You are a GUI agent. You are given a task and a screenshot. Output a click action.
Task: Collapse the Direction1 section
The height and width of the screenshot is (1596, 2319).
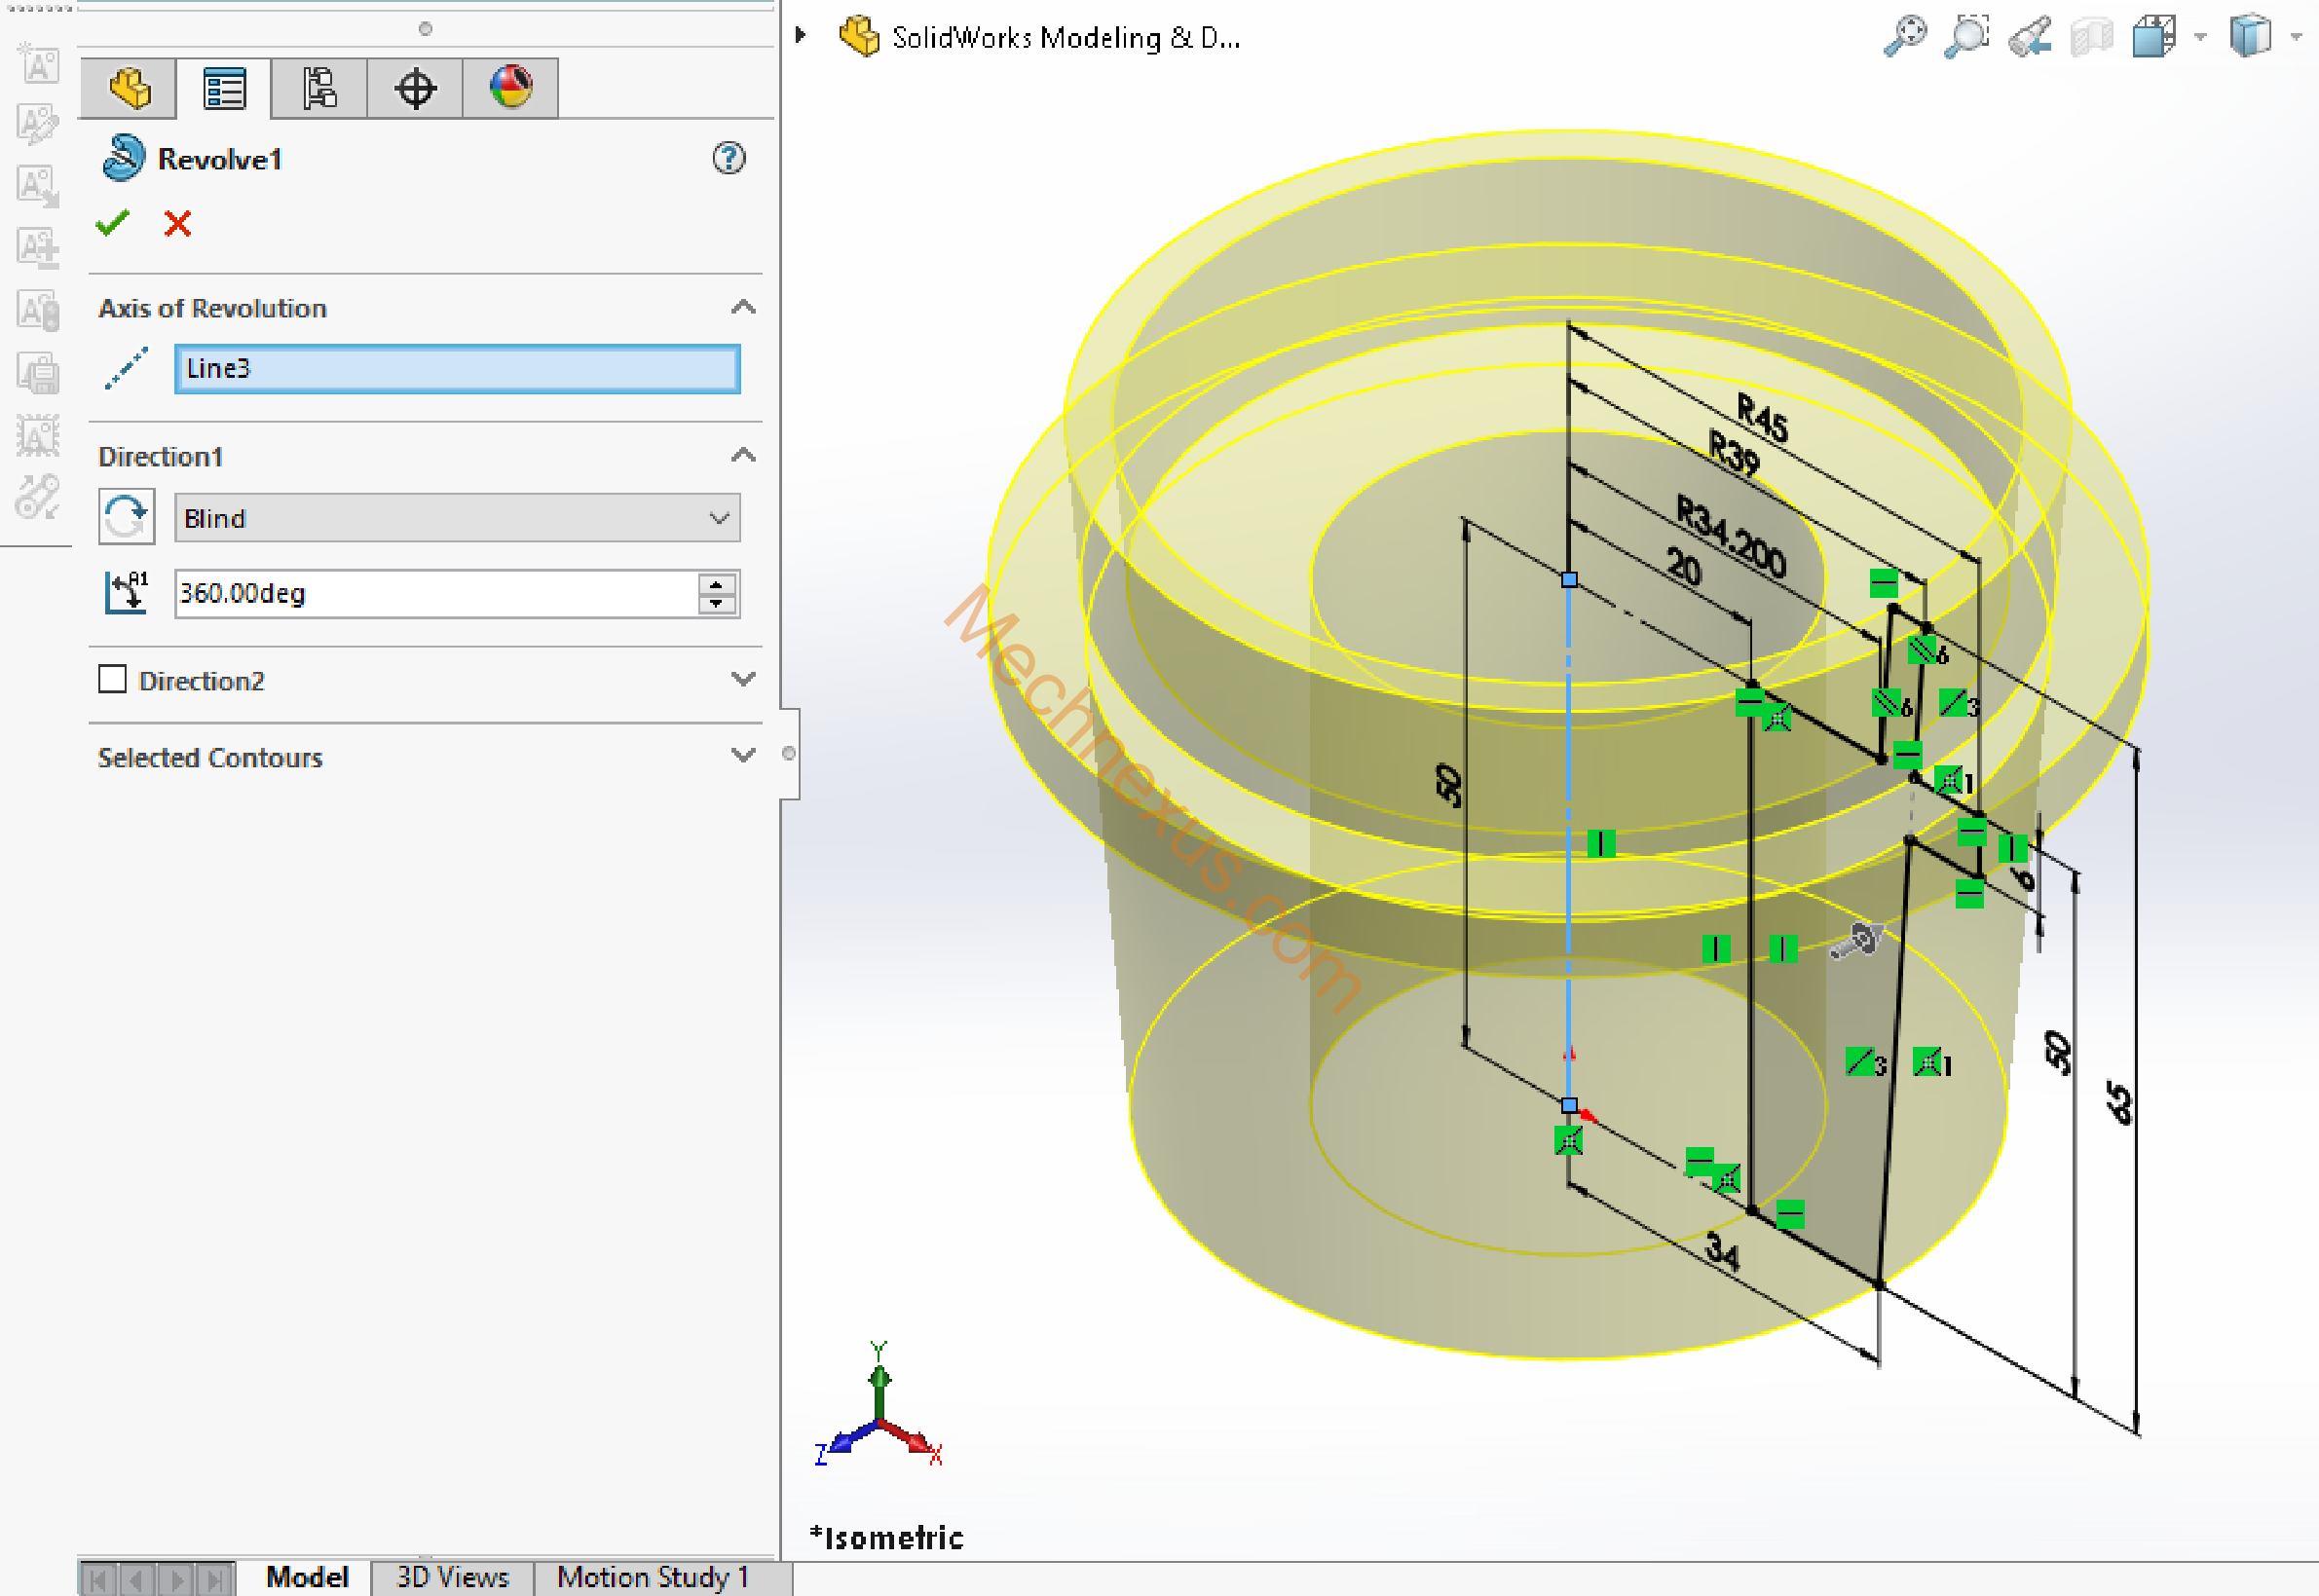click(x=742, y=456)
